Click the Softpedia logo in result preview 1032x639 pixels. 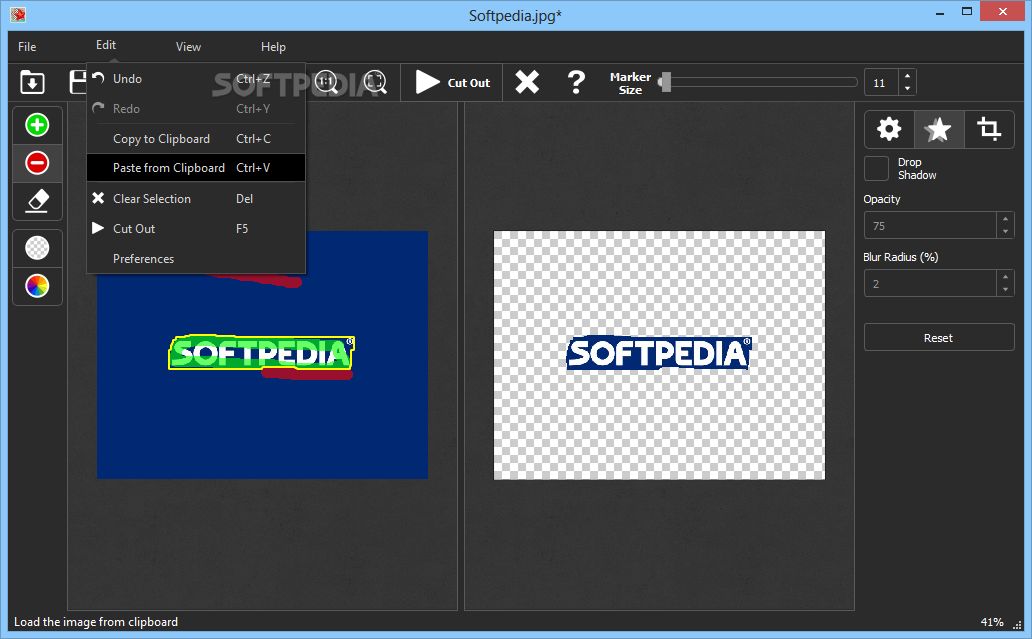point(658,353)
